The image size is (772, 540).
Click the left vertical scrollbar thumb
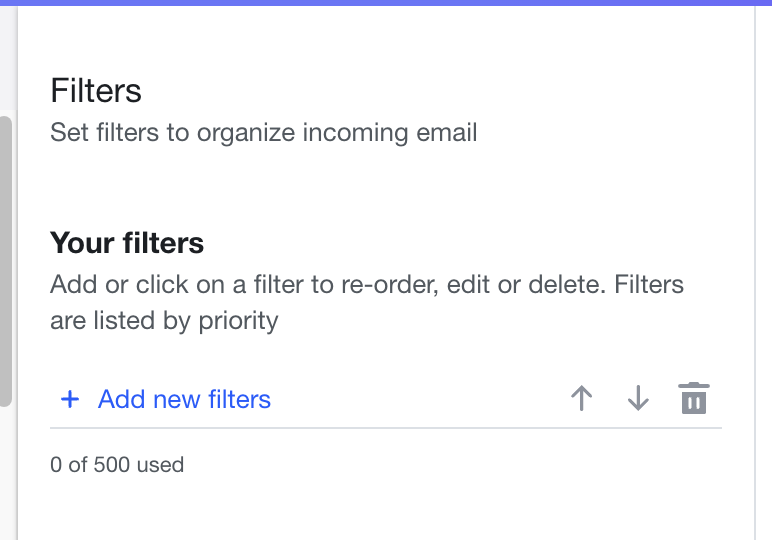point(5,261)
